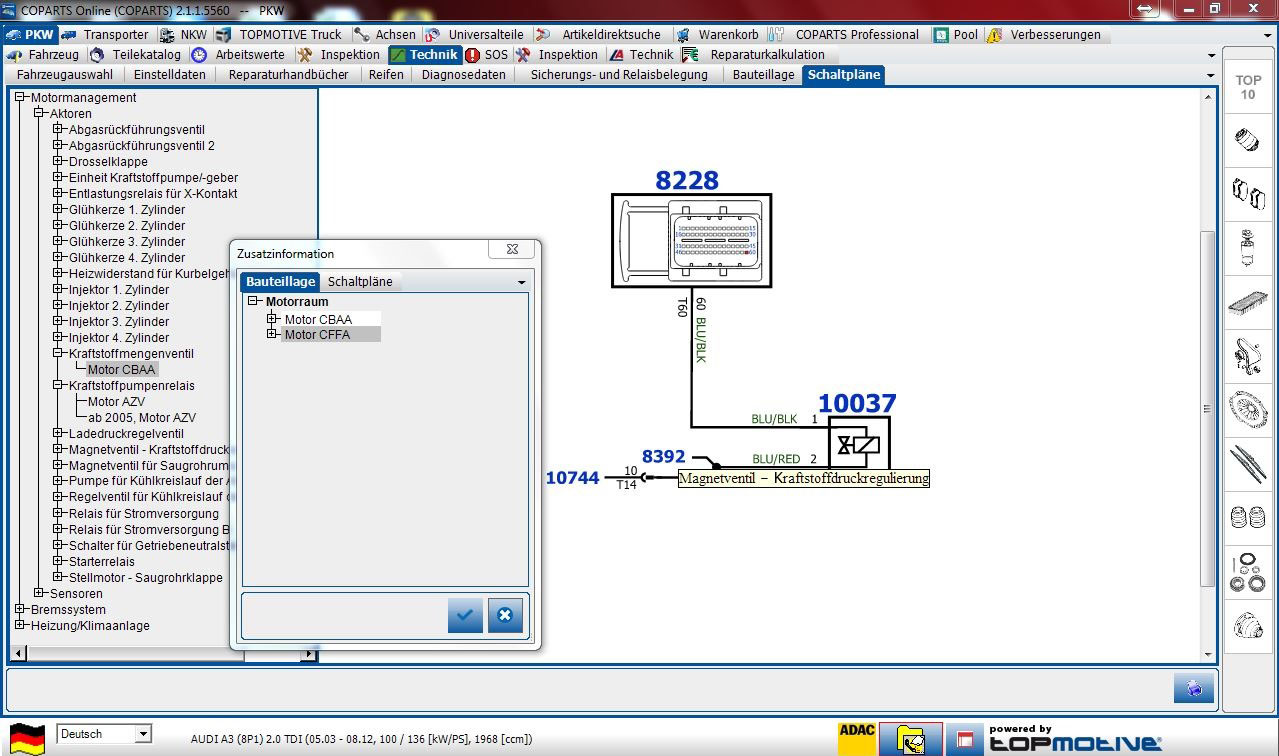This screenshot has height=756, width=1279.
Task: Expand Motor CBAA in dialog tree
Action: point(271,319)
